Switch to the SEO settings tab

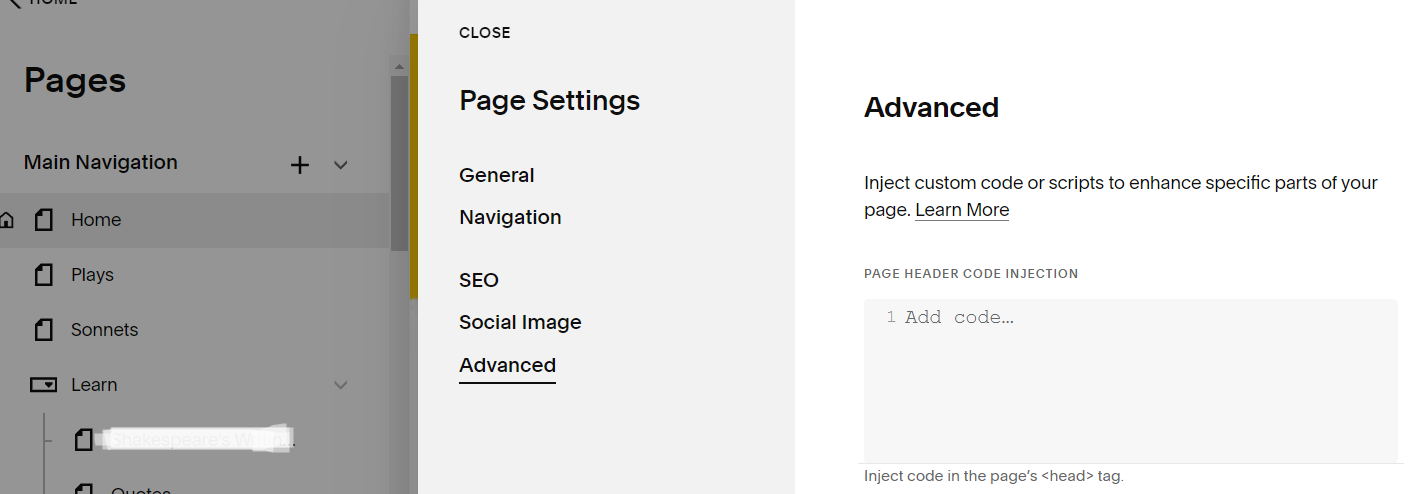click(x=479, y=280)
